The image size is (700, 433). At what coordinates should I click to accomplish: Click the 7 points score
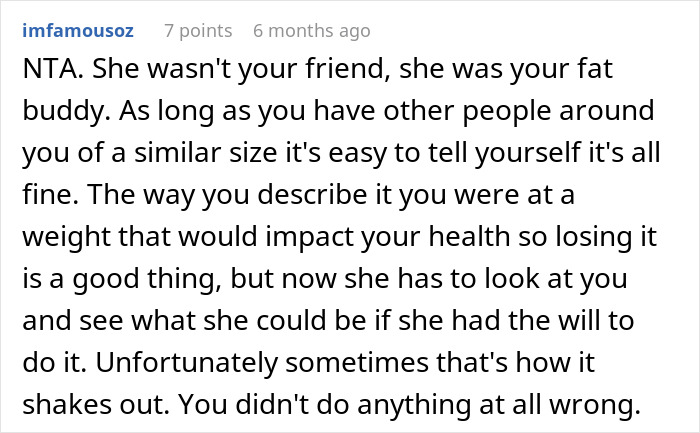tap(198, 31)
